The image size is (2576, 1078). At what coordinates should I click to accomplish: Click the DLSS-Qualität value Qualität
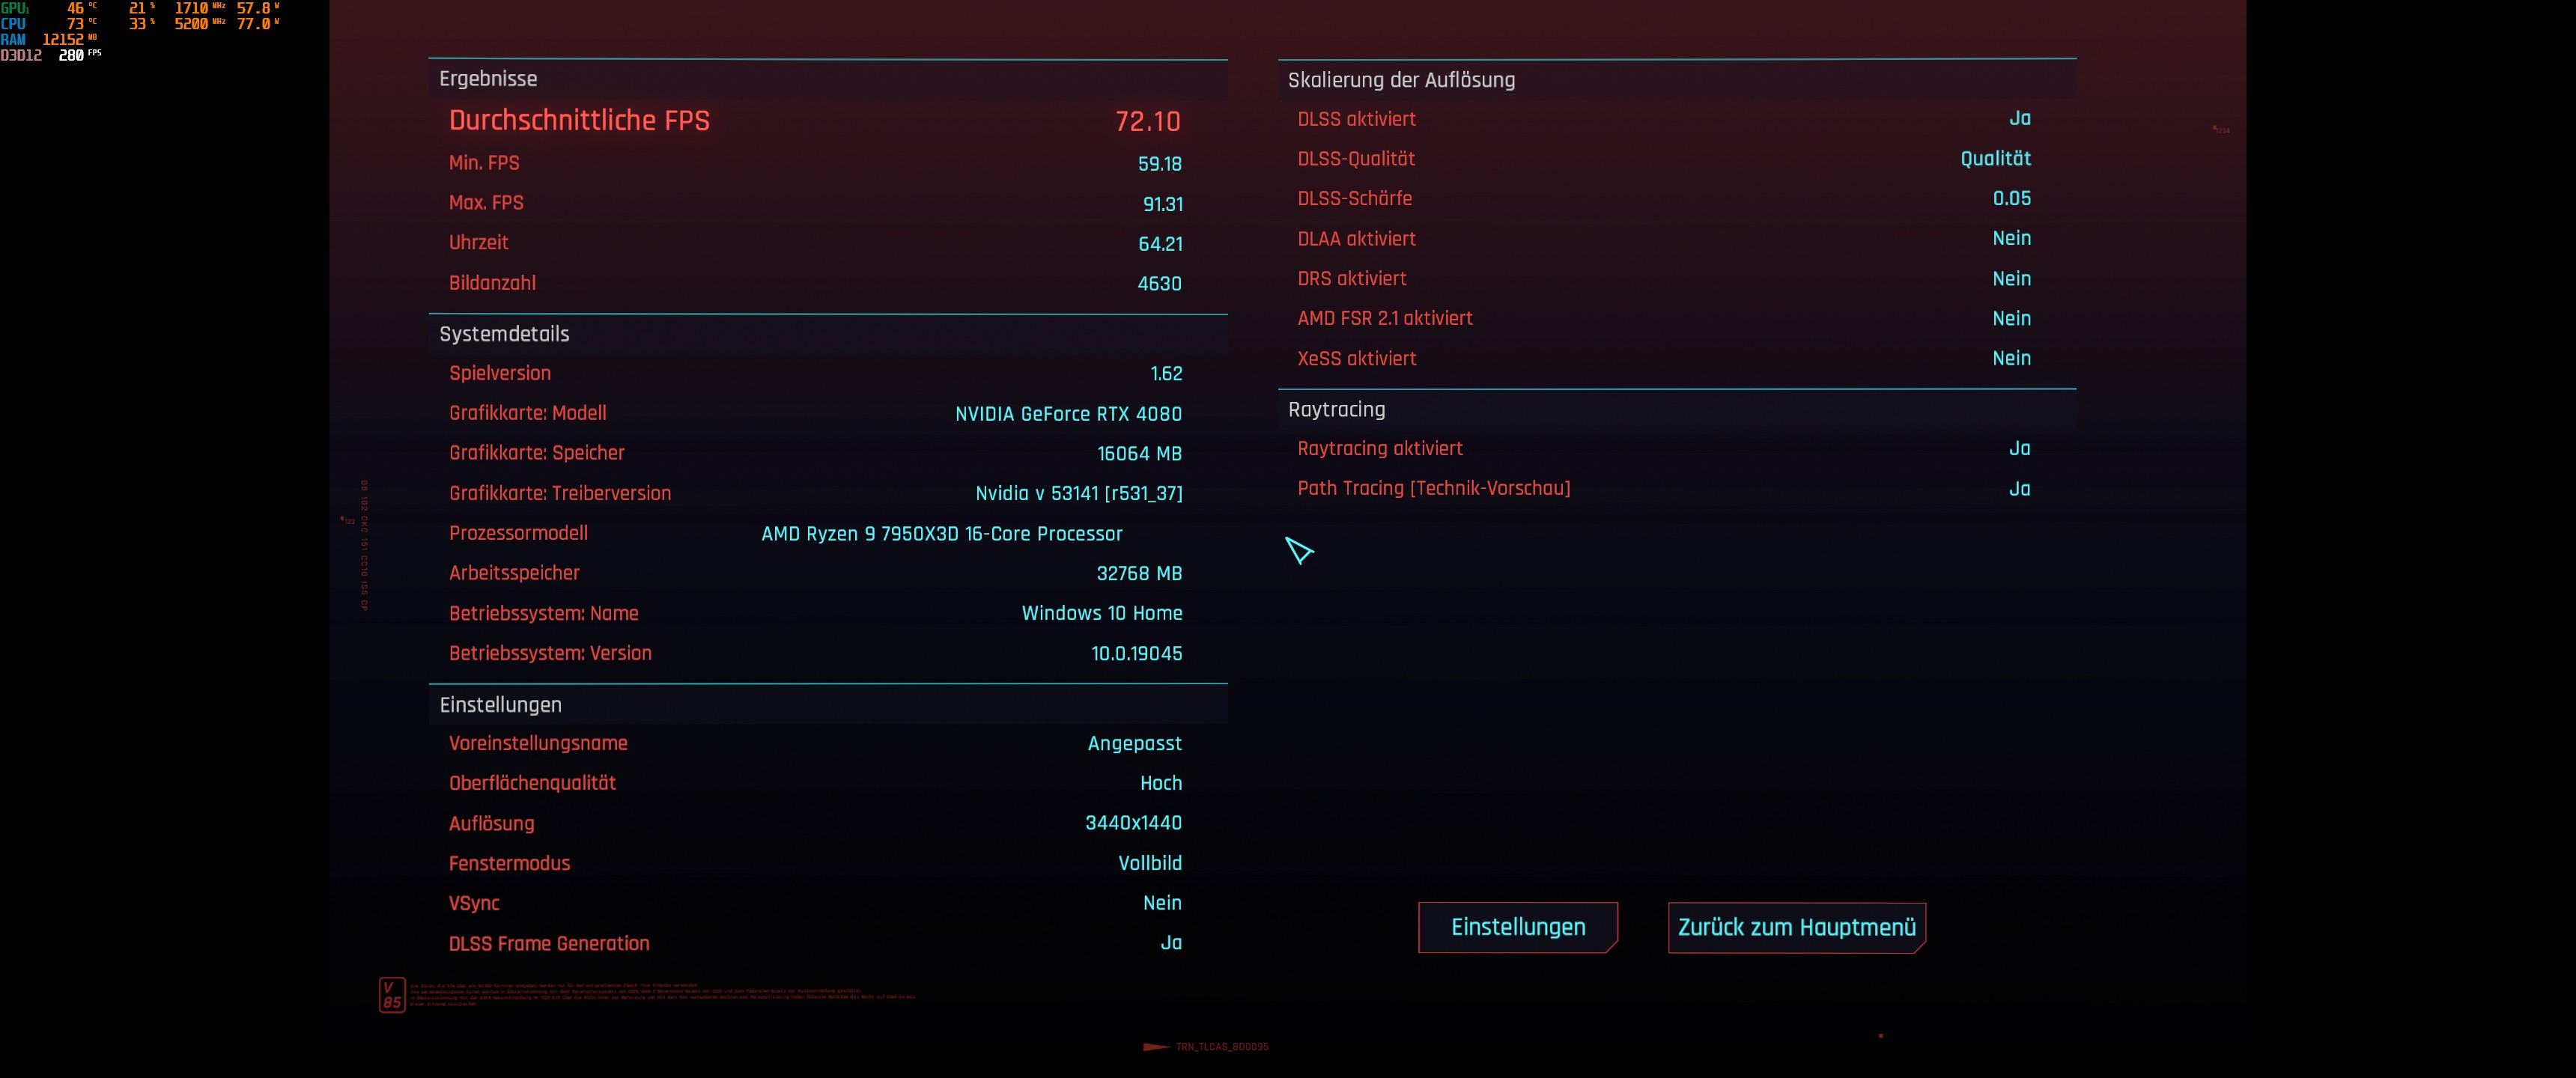point(1995,159)
